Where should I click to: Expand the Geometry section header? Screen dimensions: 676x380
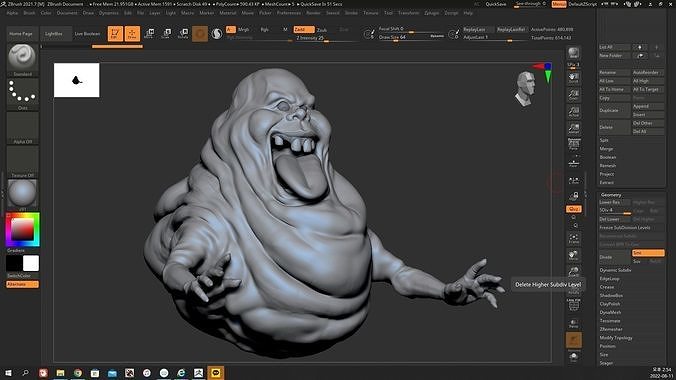tap(611, 195)
